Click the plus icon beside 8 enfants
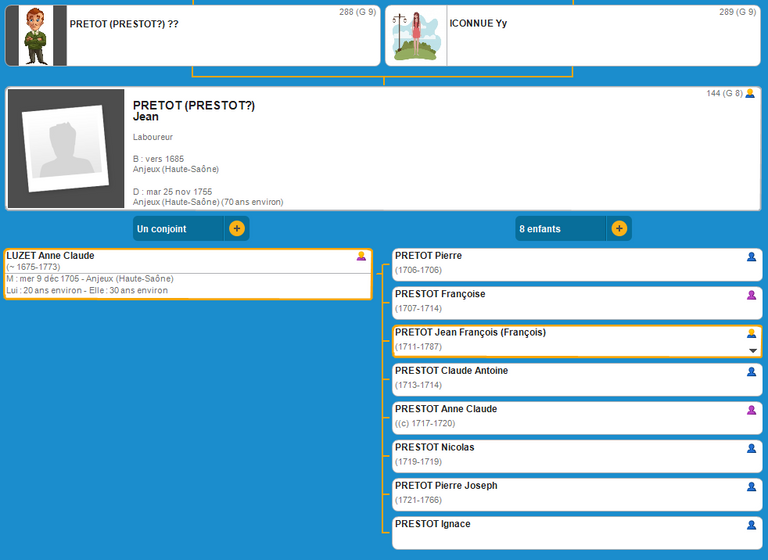 (x=619, y=229)
